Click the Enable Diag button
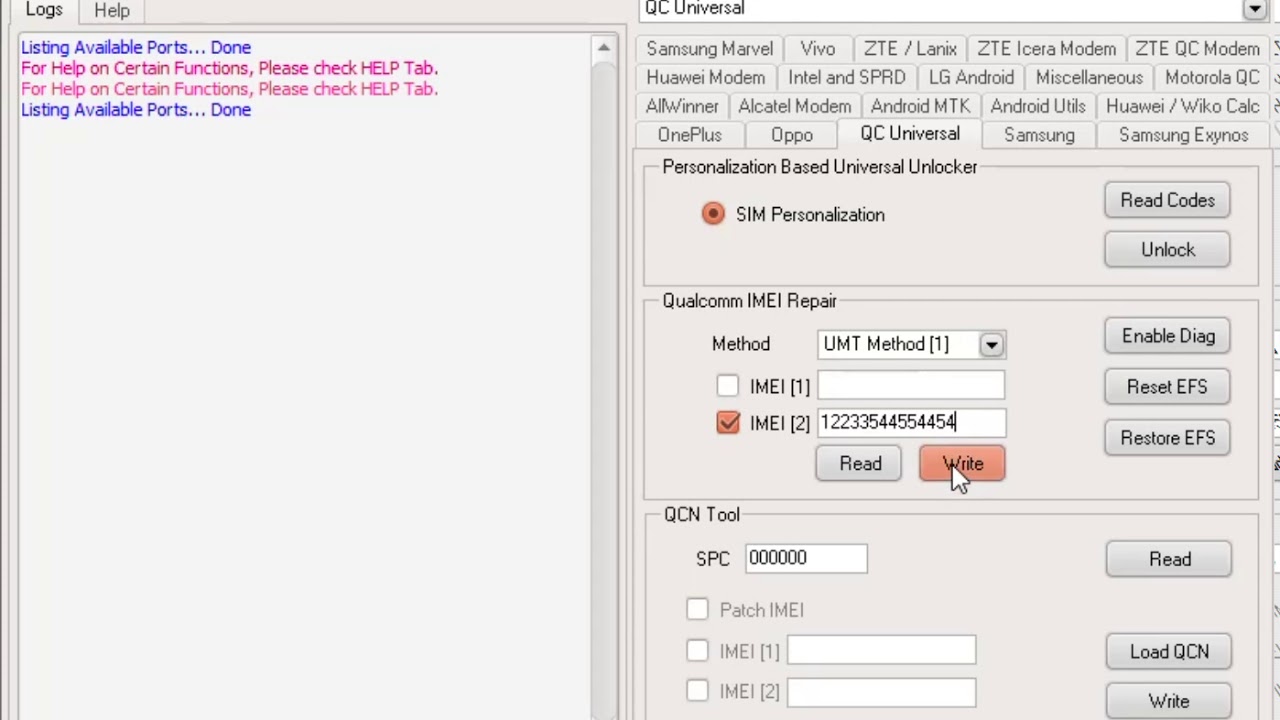Image resolution: width=1280 pixels, height=720 pixels. [1167, 336]
